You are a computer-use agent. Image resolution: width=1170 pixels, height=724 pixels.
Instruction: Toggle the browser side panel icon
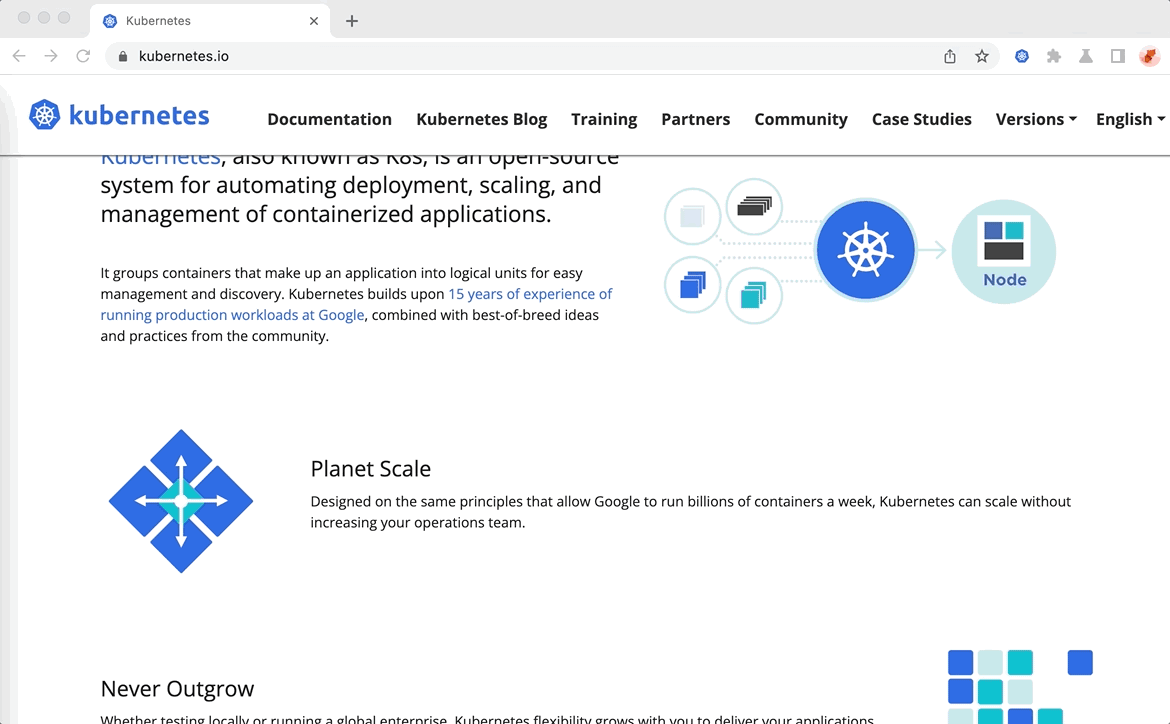pyautogui.click(x=1118, y=56)
